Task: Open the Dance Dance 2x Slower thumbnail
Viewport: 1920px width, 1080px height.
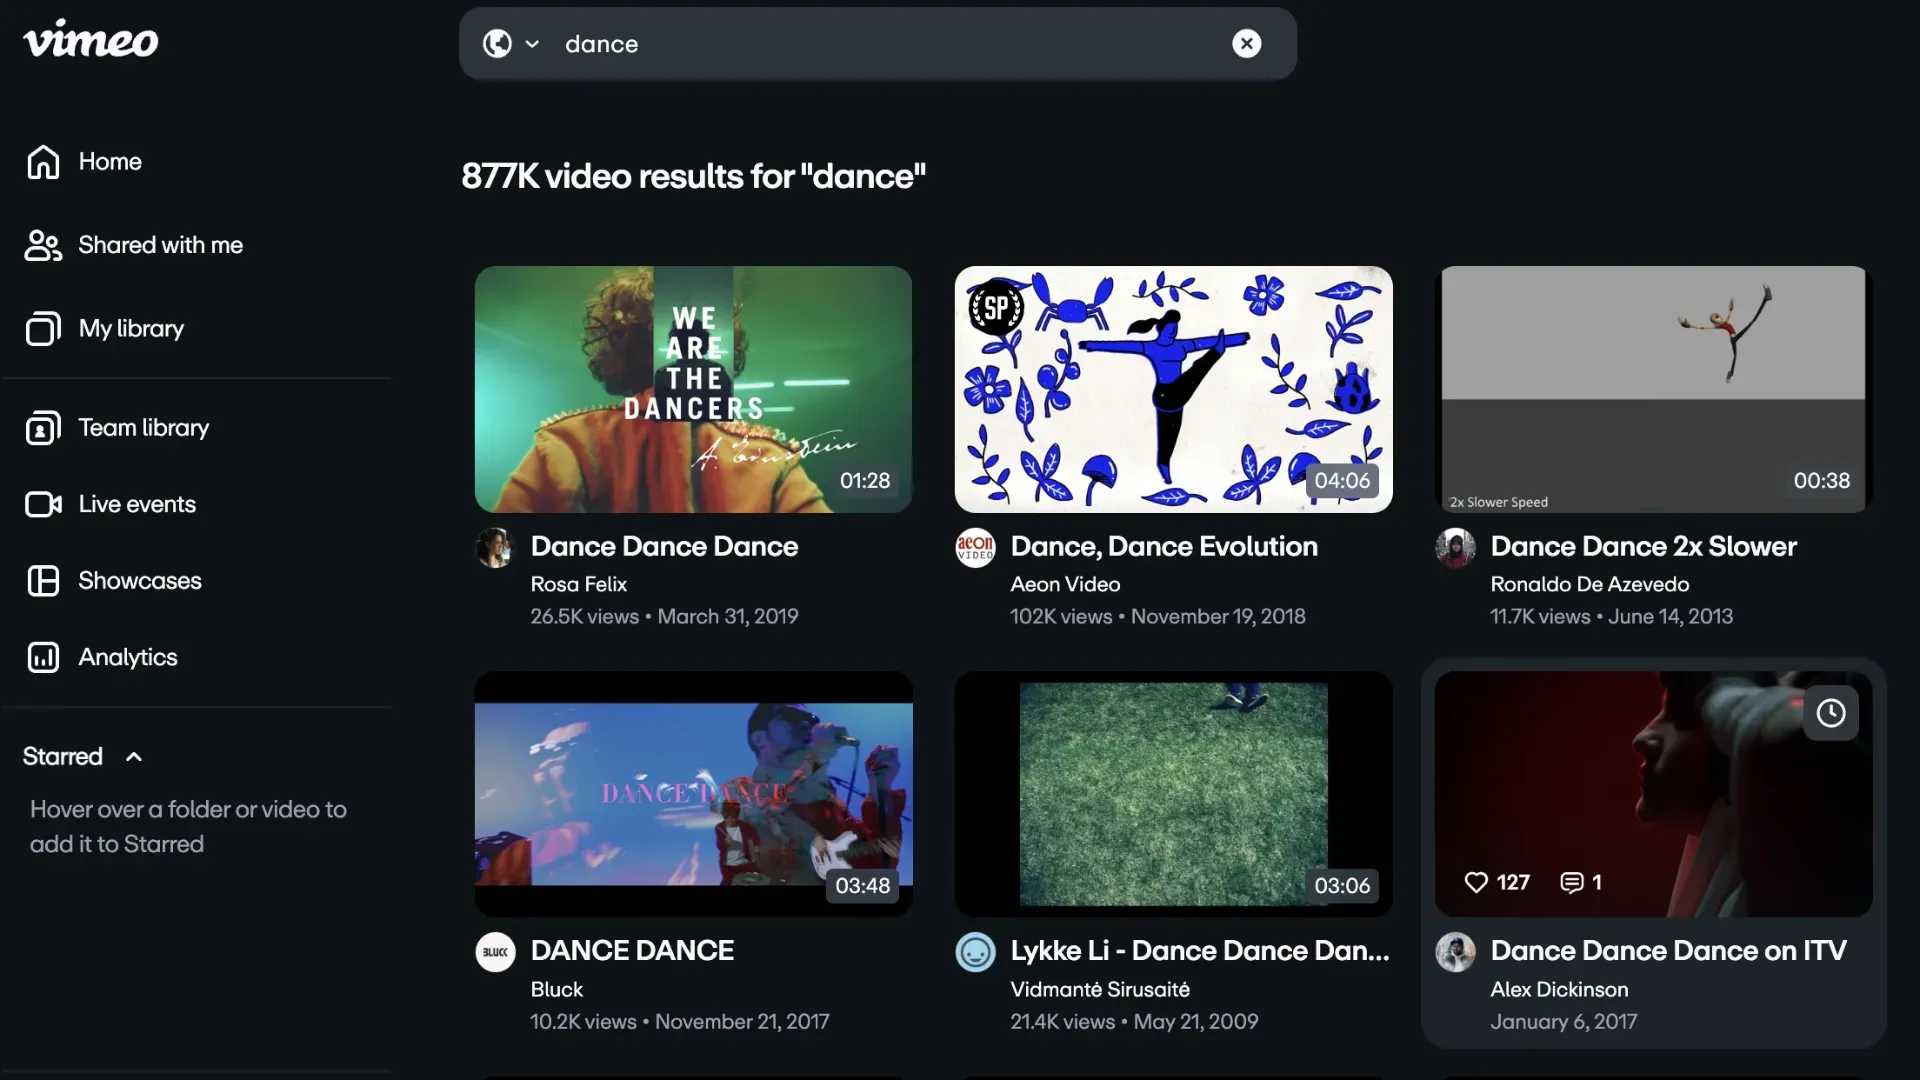Action: 1652,390
